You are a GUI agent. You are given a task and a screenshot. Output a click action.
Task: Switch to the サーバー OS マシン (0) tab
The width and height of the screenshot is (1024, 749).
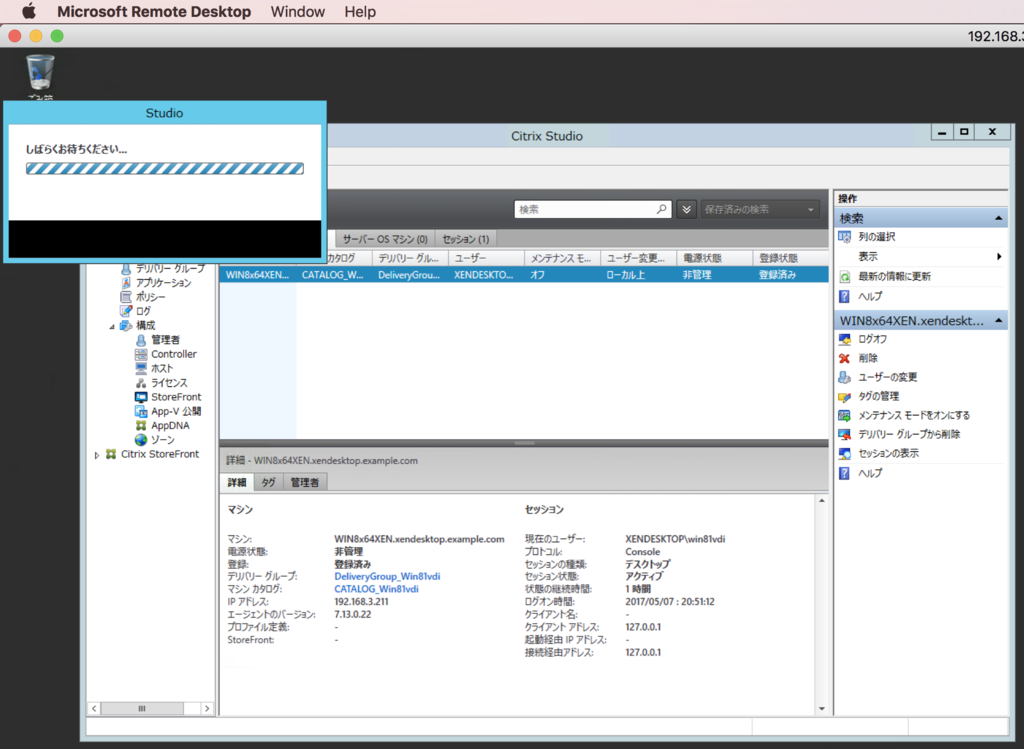pyautogui.click(x=385, y=239)
